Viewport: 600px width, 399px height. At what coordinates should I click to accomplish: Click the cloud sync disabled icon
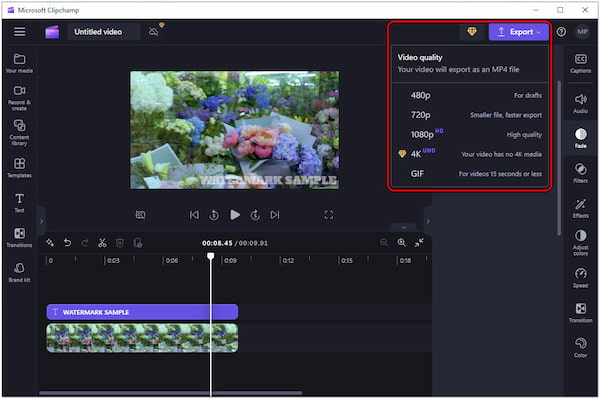click(154, 31)
